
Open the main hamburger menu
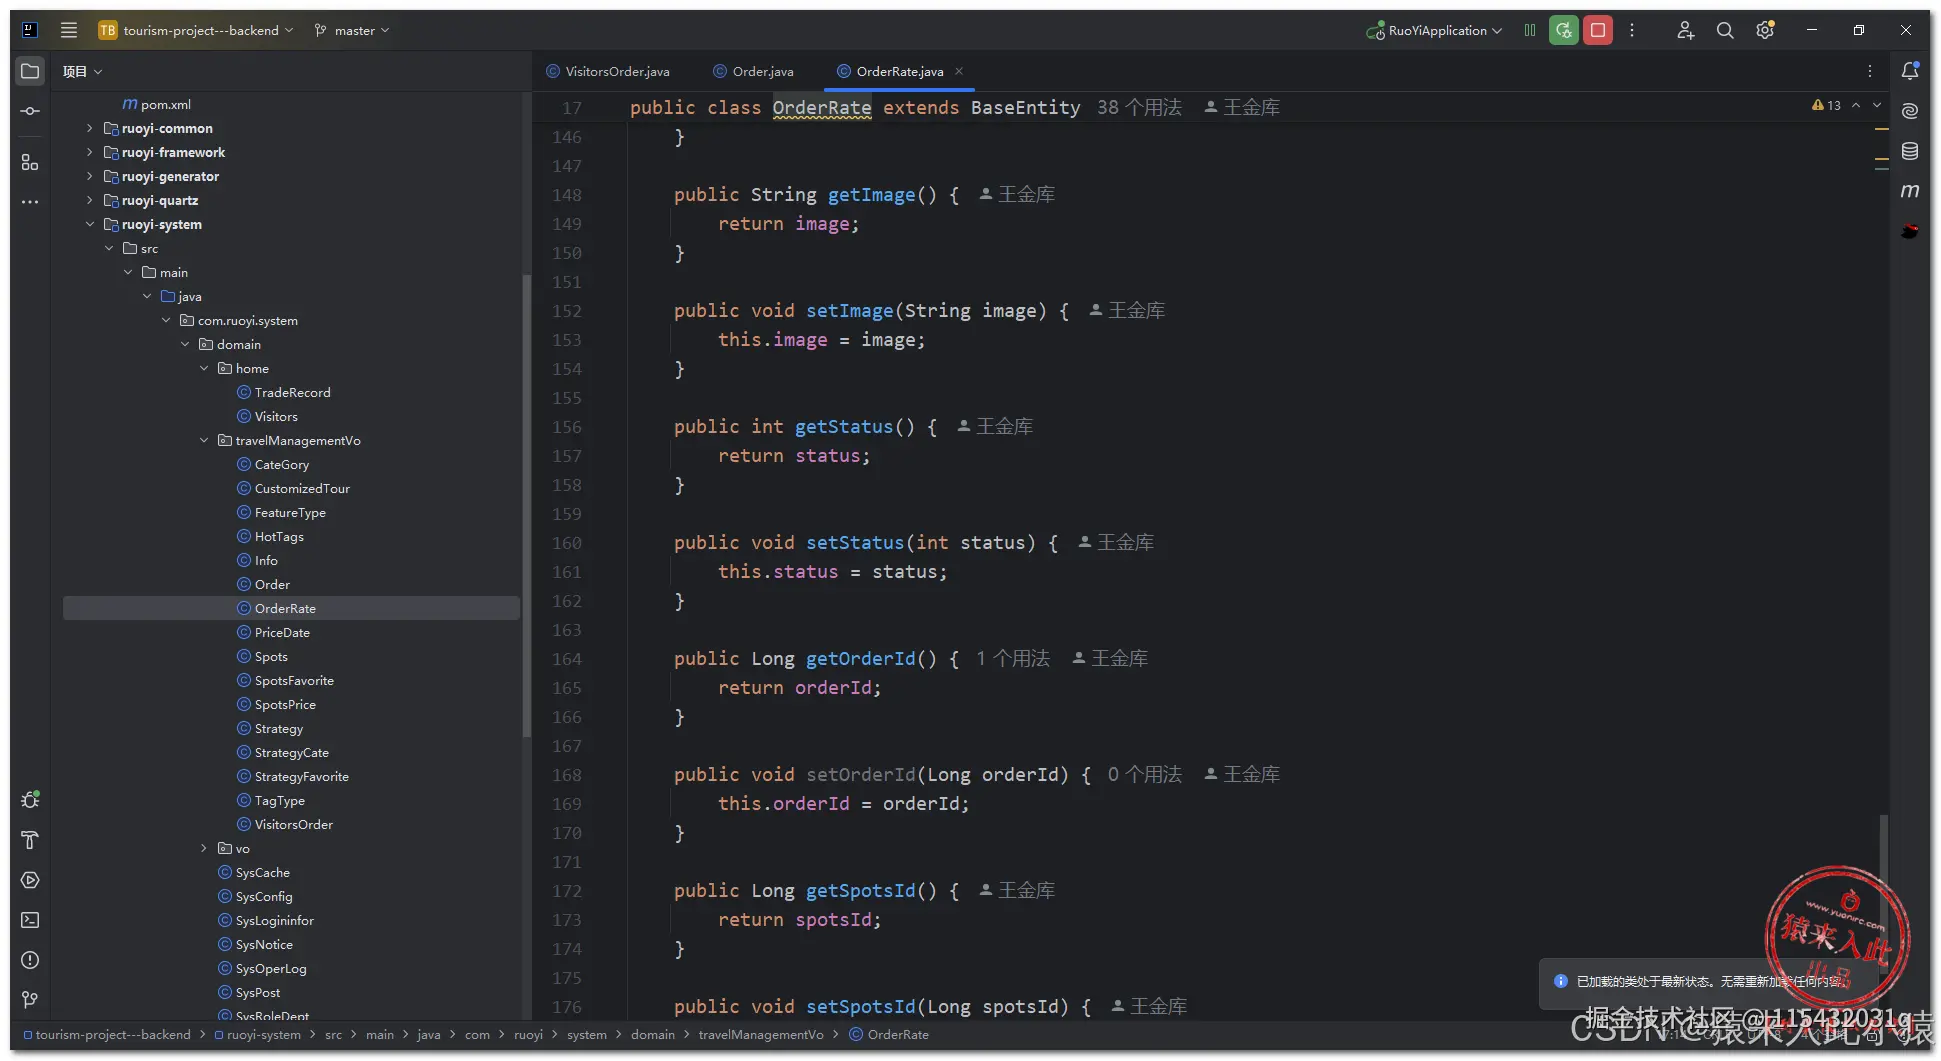(69, 30)
